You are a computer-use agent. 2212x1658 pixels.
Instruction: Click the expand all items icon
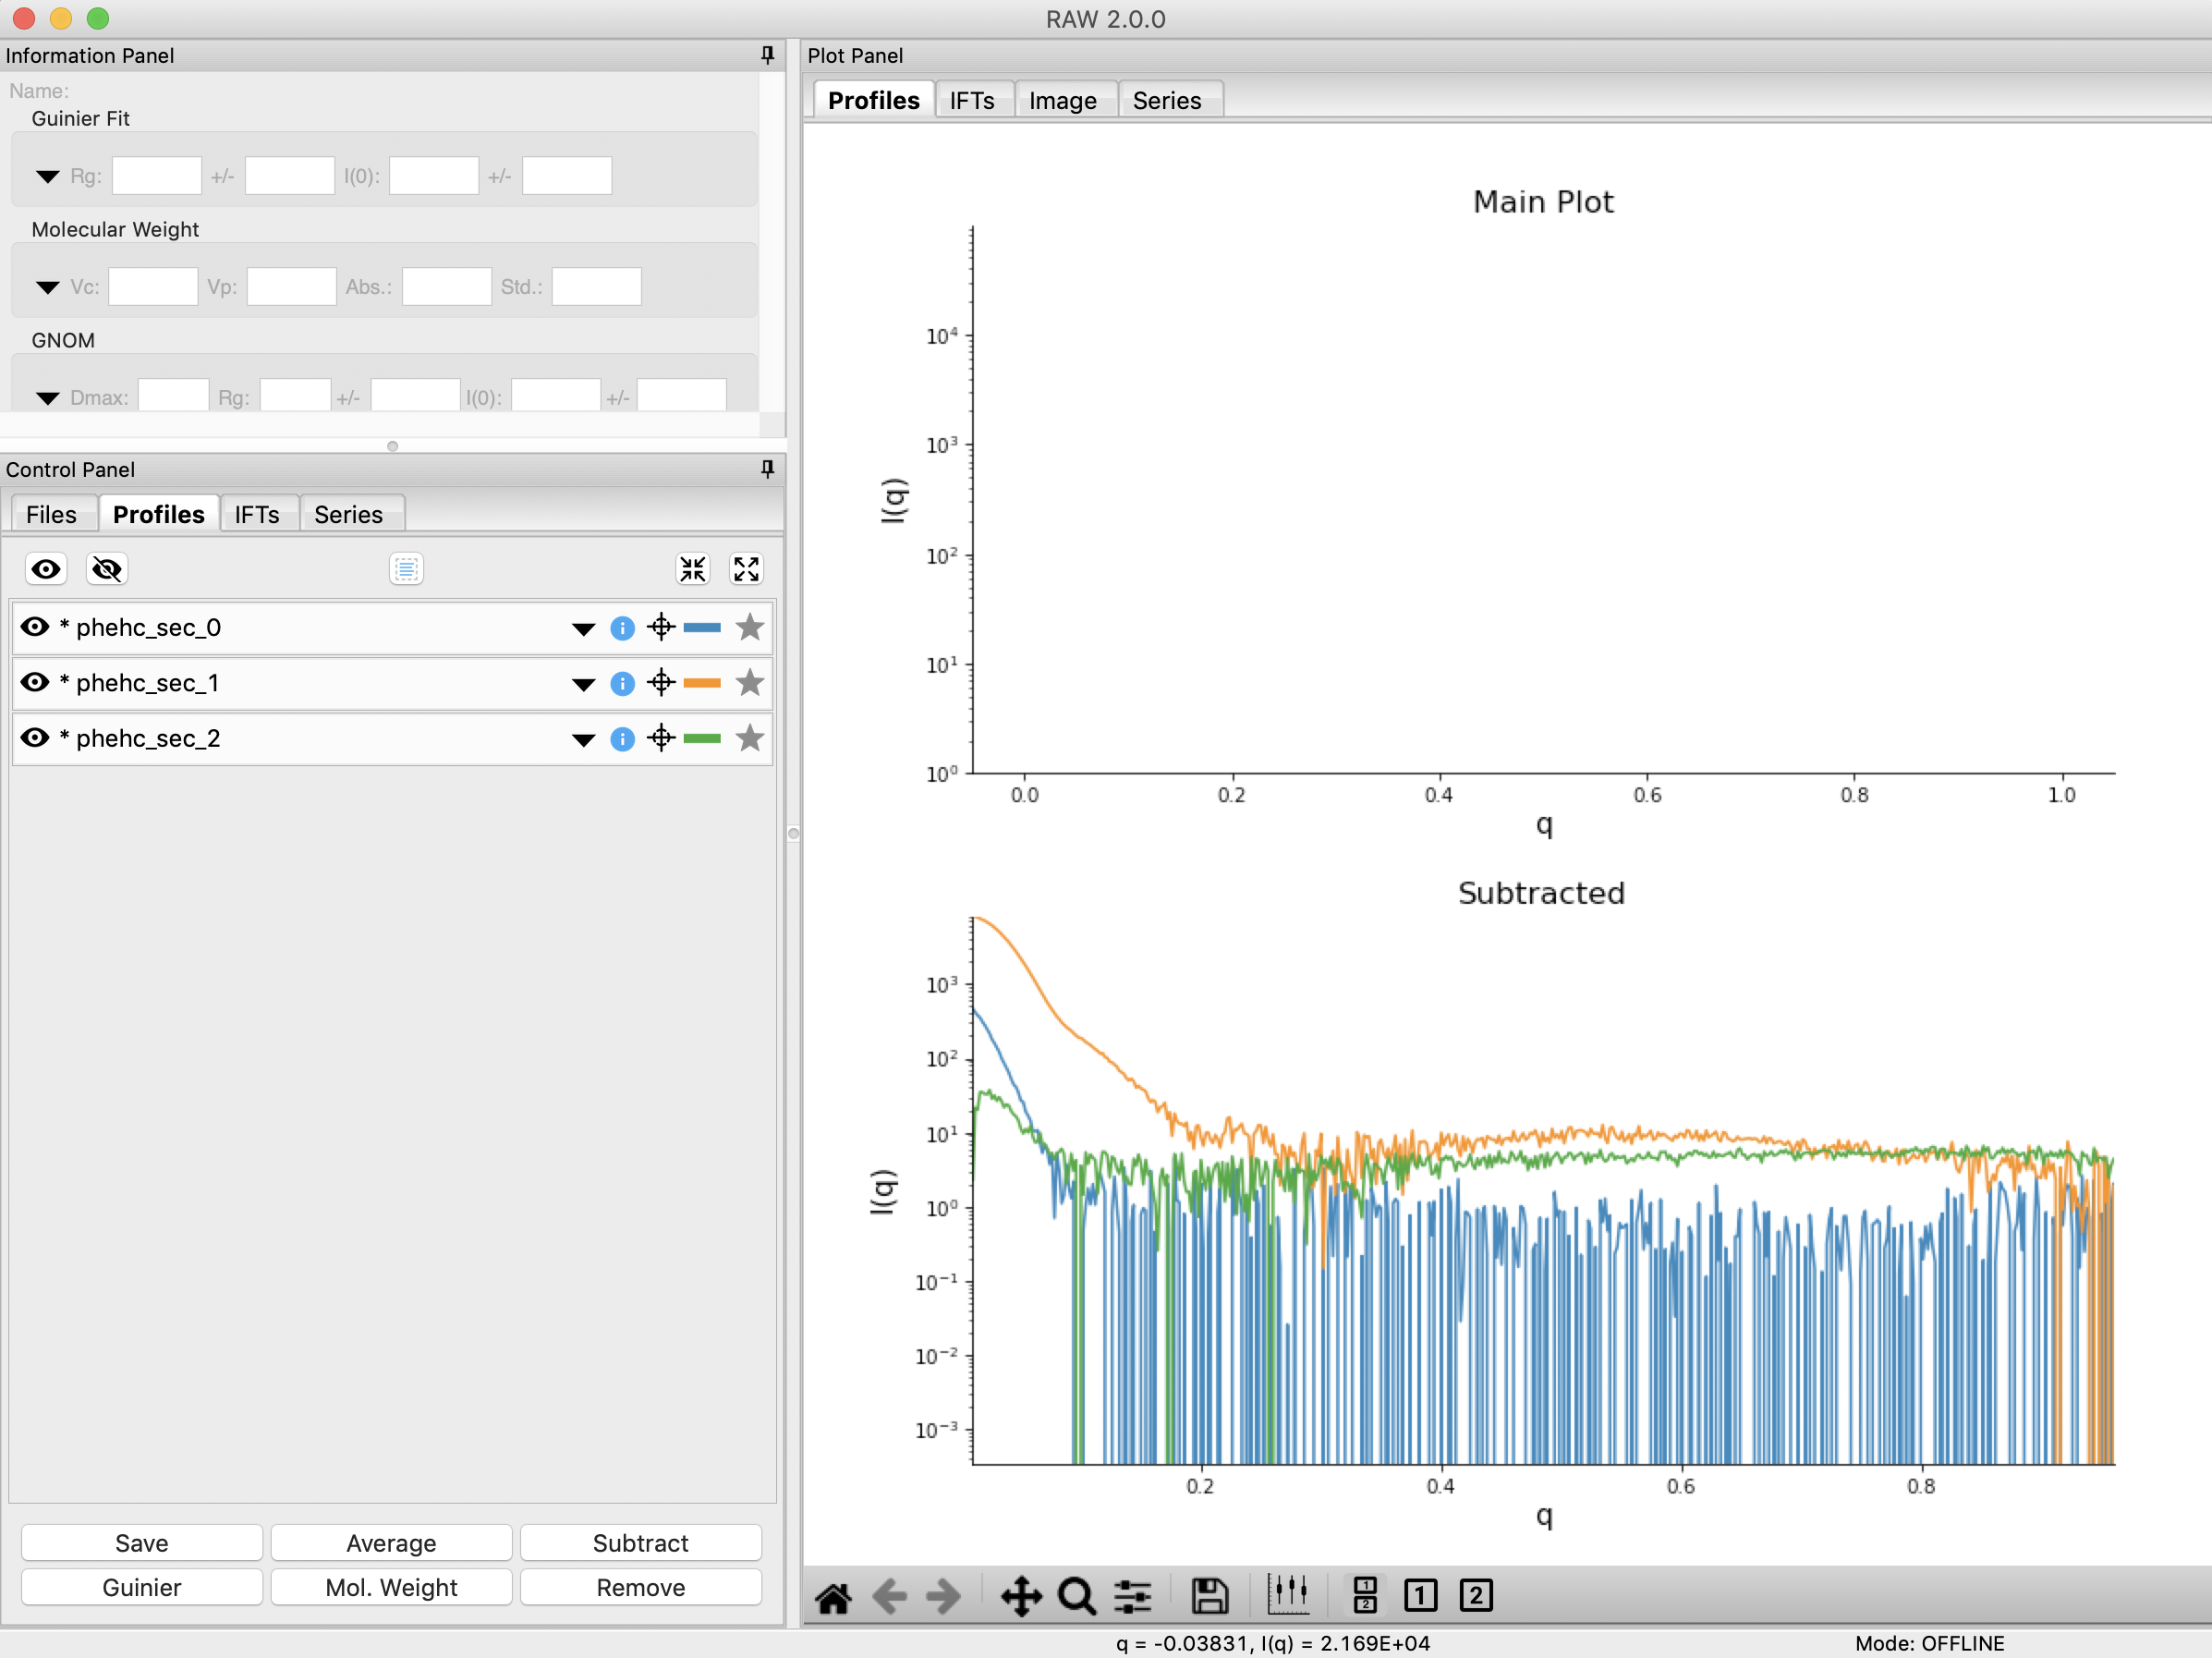pos(746,569)
